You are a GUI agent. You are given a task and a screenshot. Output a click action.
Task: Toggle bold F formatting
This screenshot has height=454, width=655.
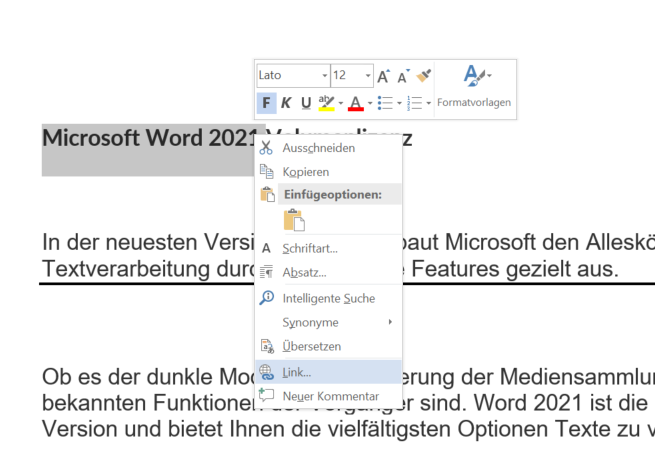266,103
